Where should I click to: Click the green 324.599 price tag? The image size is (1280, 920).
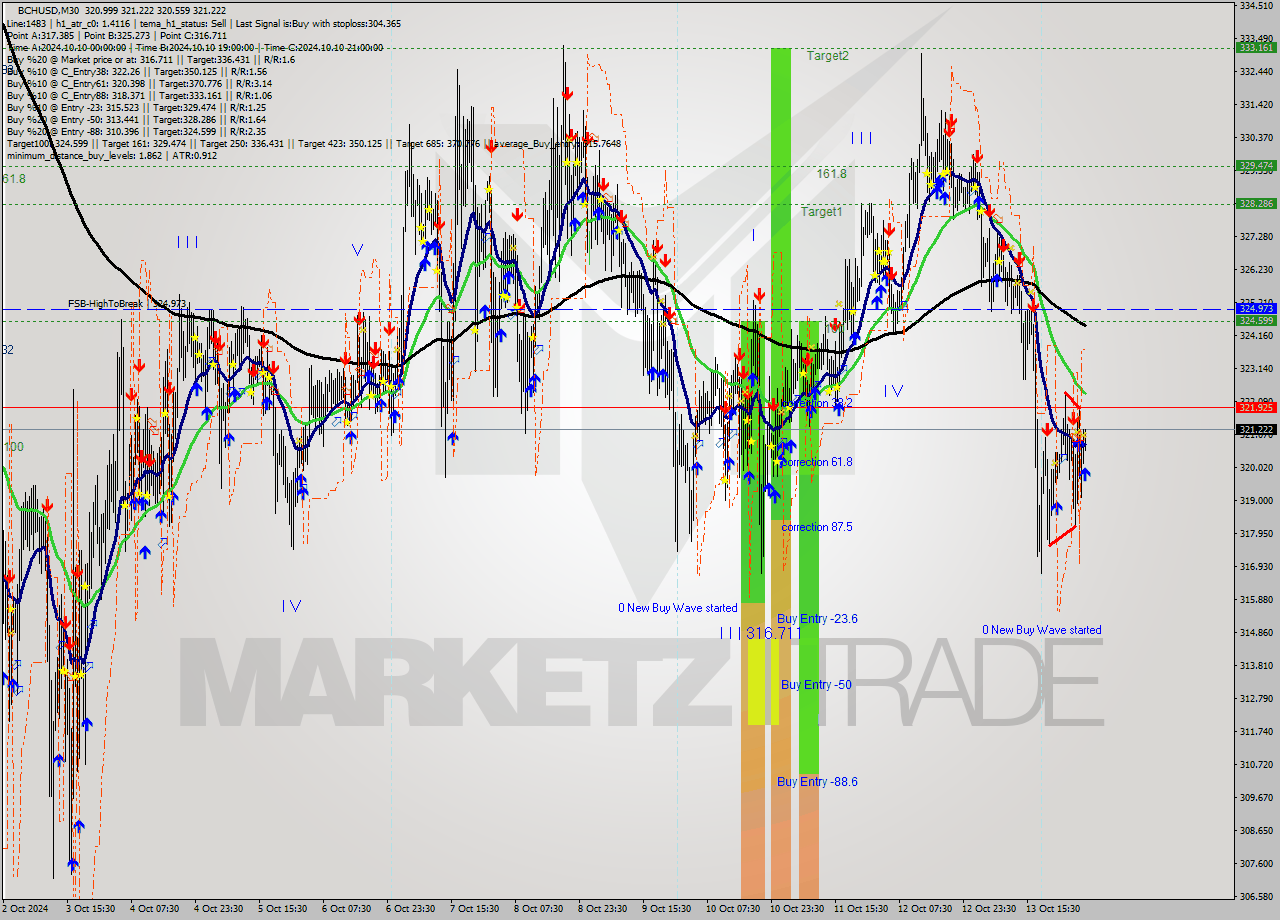(1256, 320)
